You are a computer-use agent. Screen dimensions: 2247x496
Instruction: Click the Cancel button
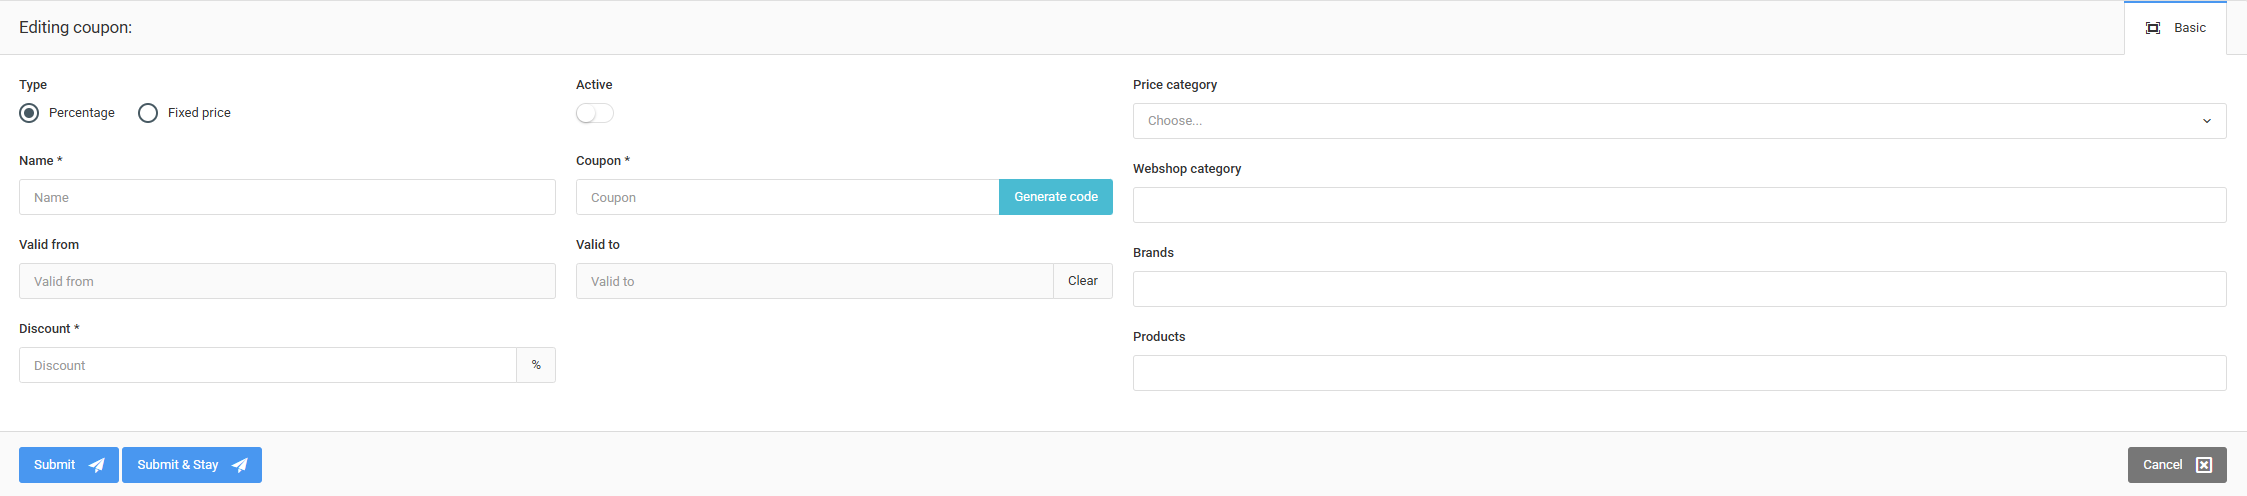pyautogui.click(x=2177, y=465)
